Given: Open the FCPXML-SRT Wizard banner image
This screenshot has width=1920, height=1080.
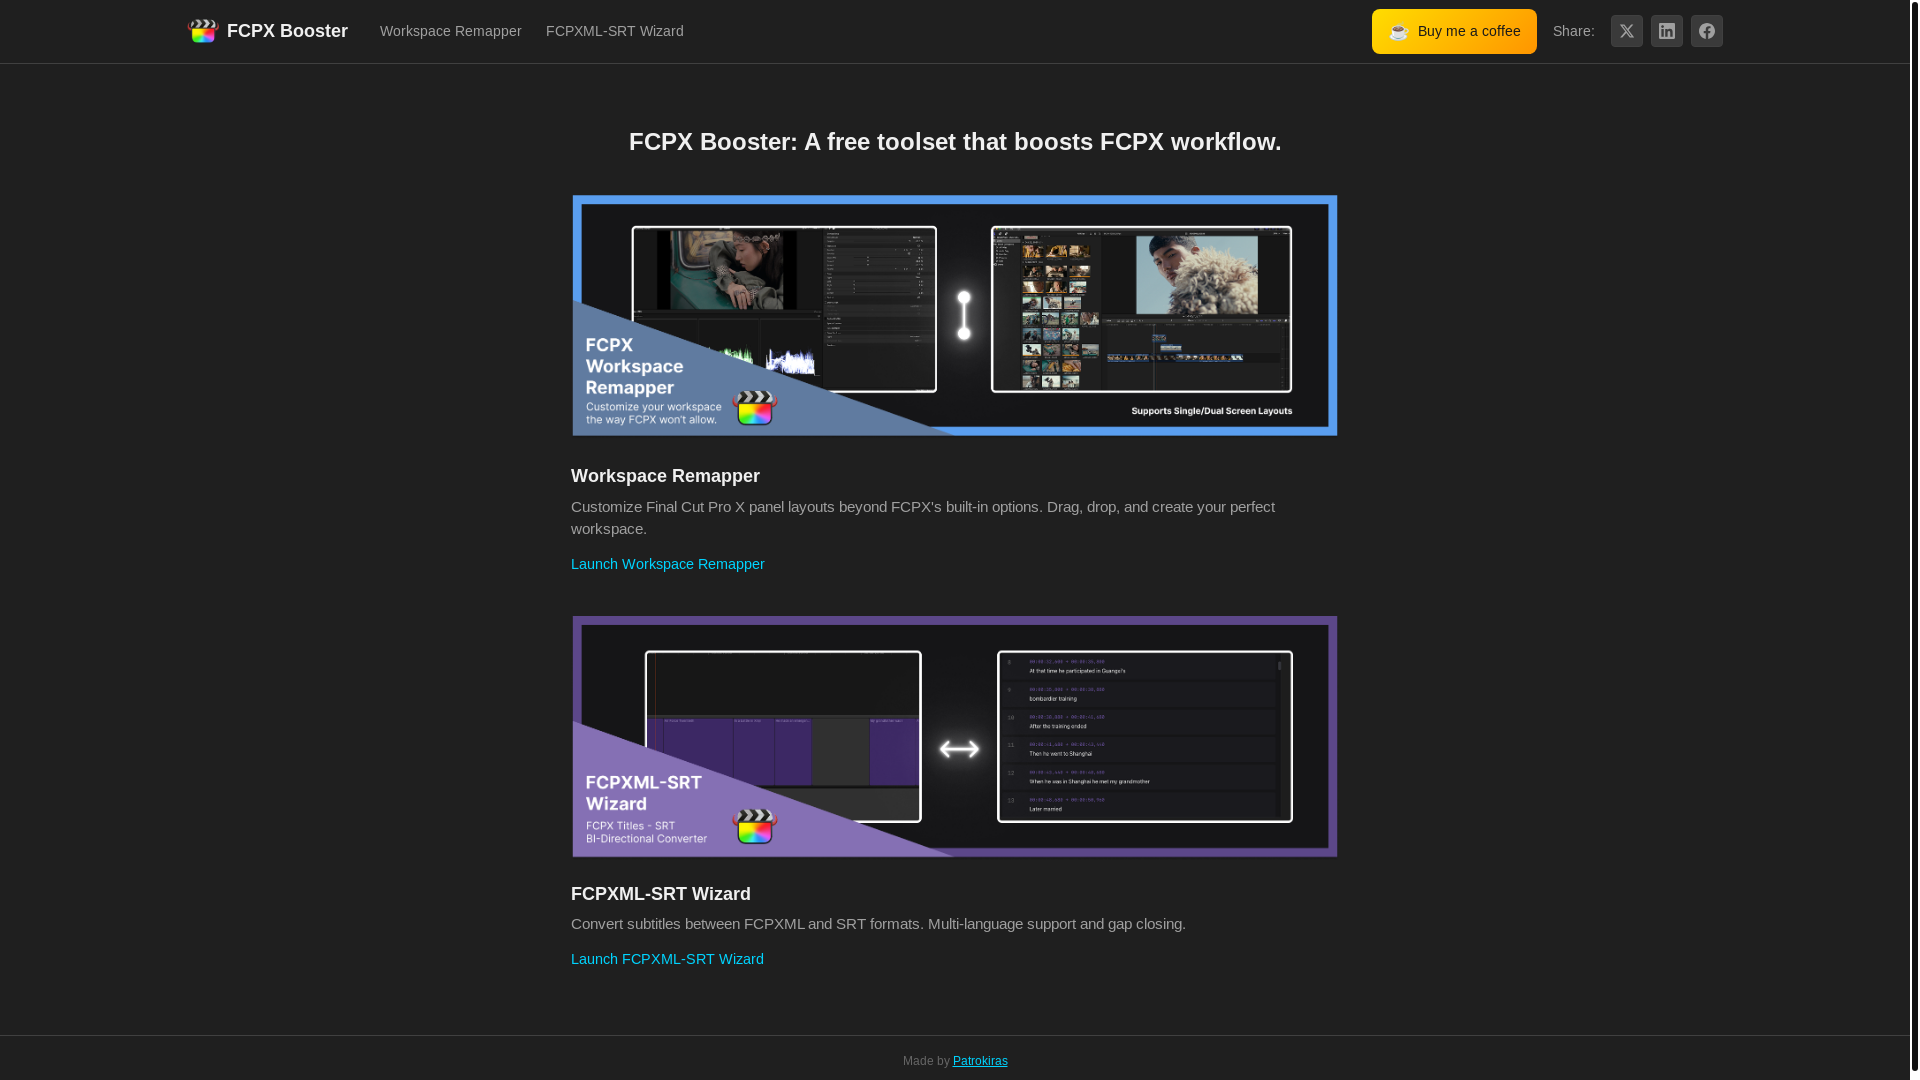Looking at the screenshot, I should point(955,736).
